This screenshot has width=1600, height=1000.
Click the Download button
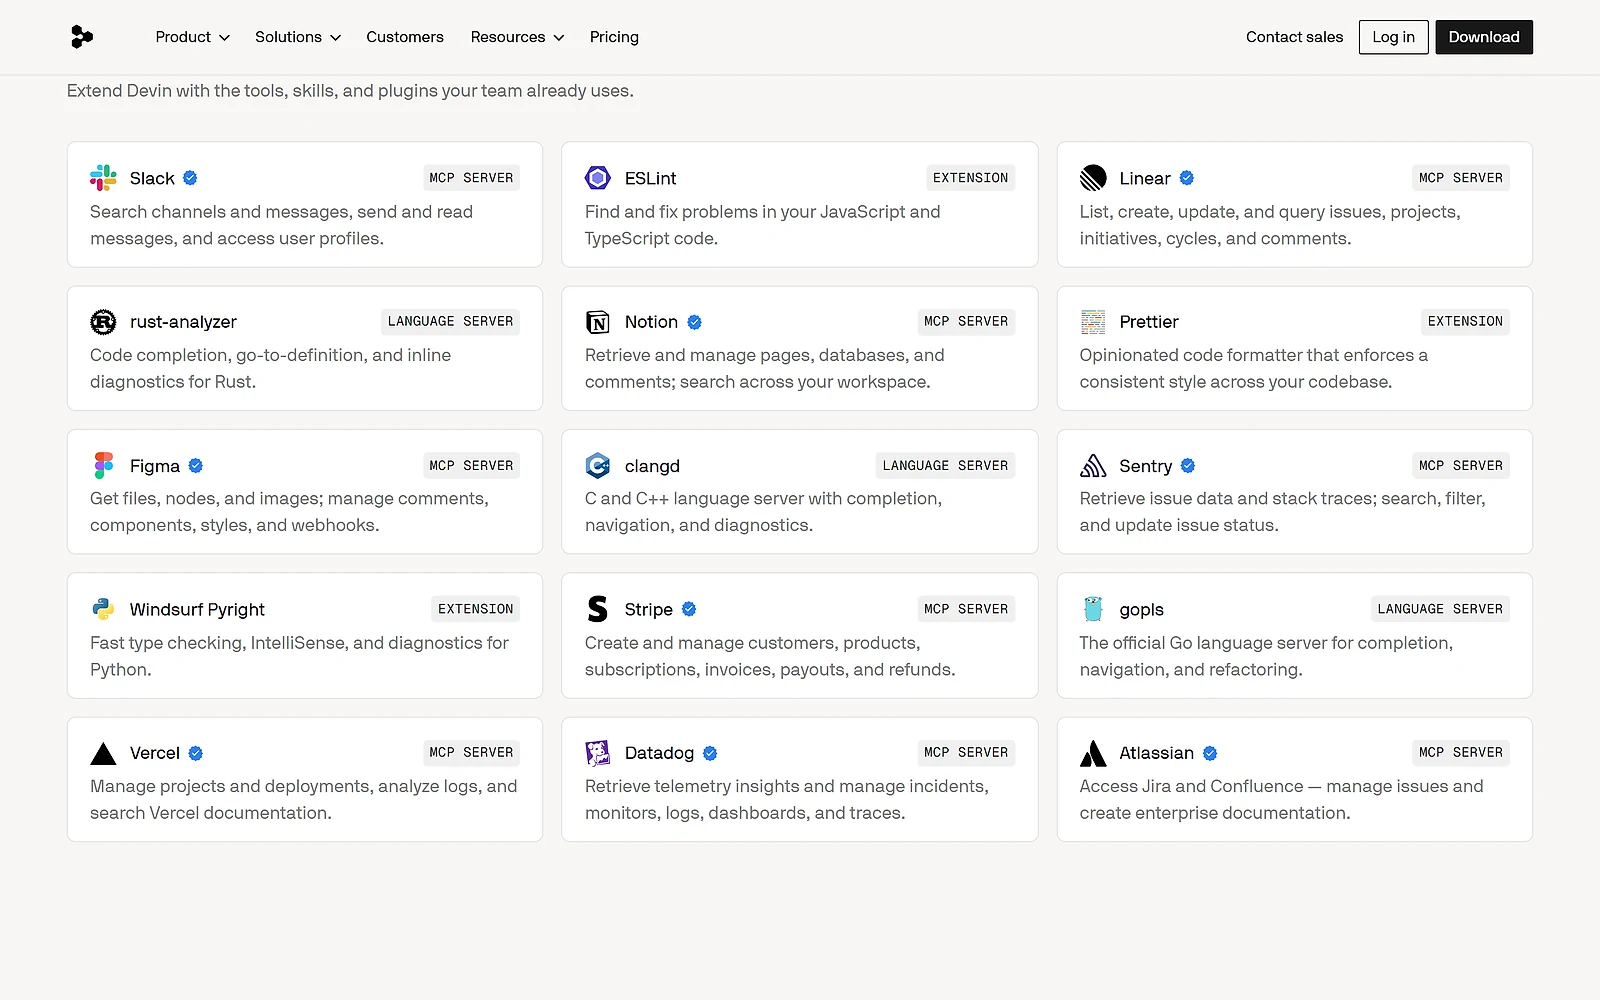(x=1484, y=37)
